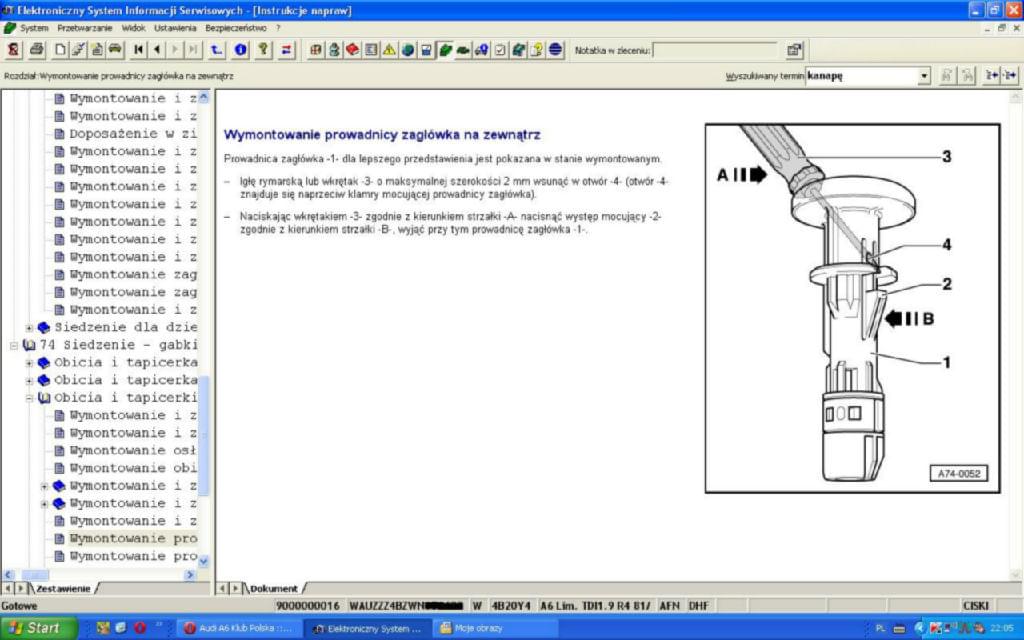Click the icon button beside the Notatka field
Image resolution: width=1024 pixels, height=640 pixels.
tap(794, 50)
